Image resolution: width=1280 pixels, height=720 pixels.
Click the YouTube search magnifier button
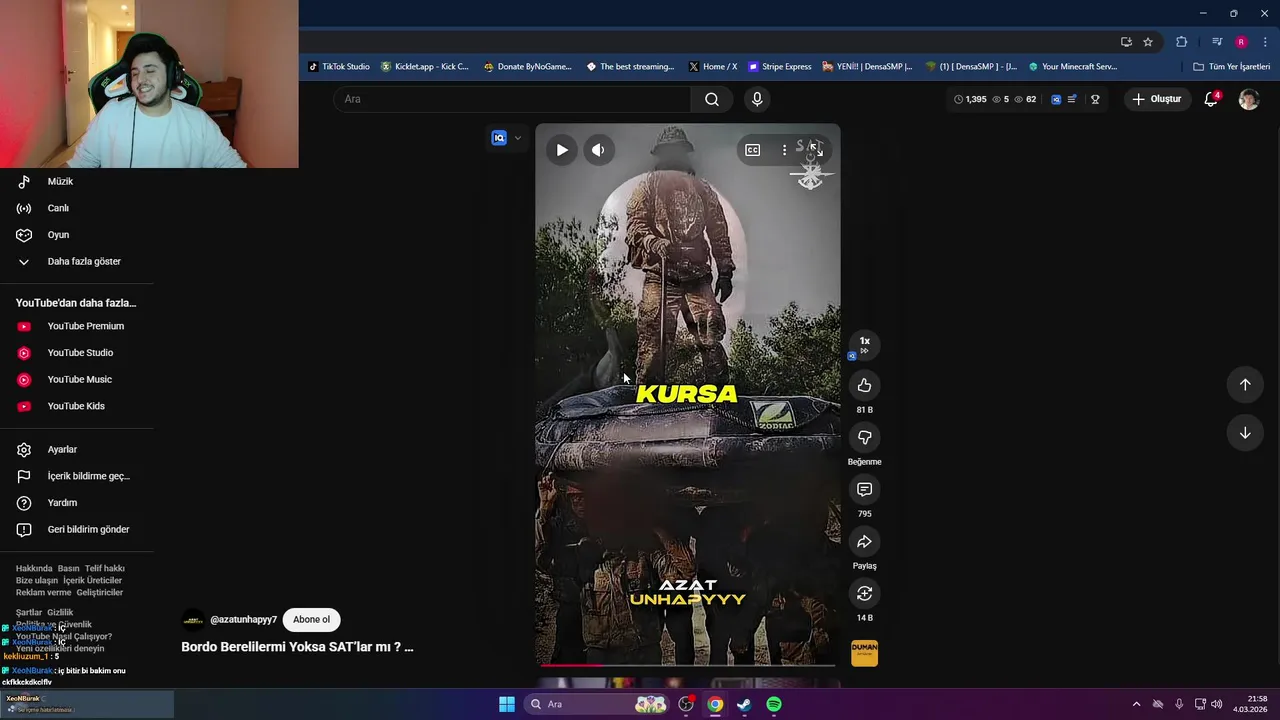[x=712, y=99]
